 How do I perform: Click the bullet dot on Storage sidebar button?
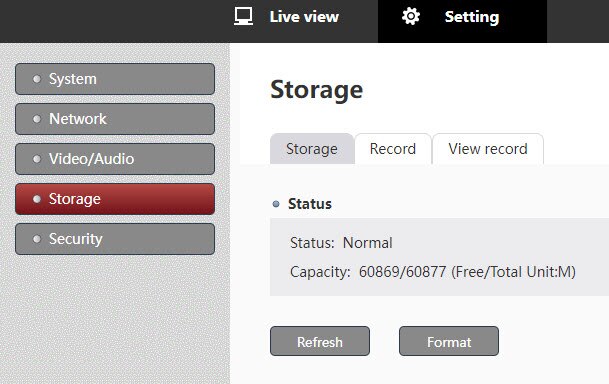point(37,199)
